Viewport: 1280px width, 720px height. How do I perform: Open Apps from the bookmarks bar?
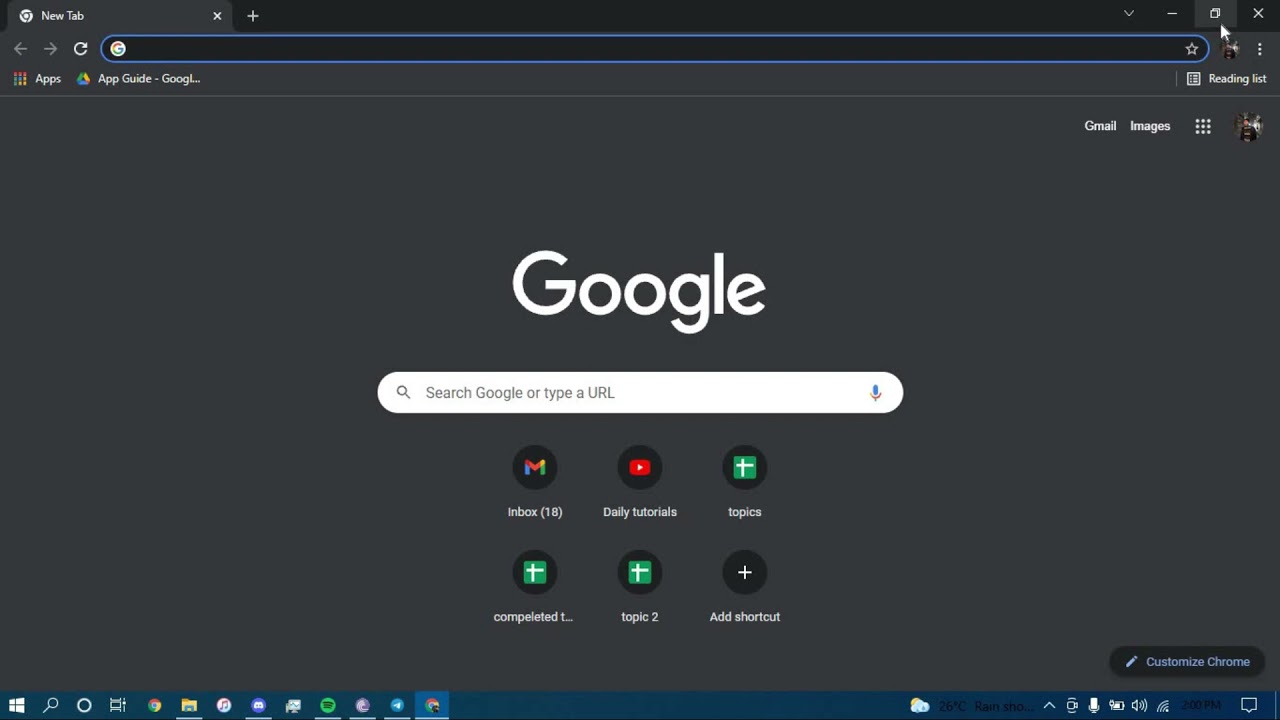[x=37, y=78]
